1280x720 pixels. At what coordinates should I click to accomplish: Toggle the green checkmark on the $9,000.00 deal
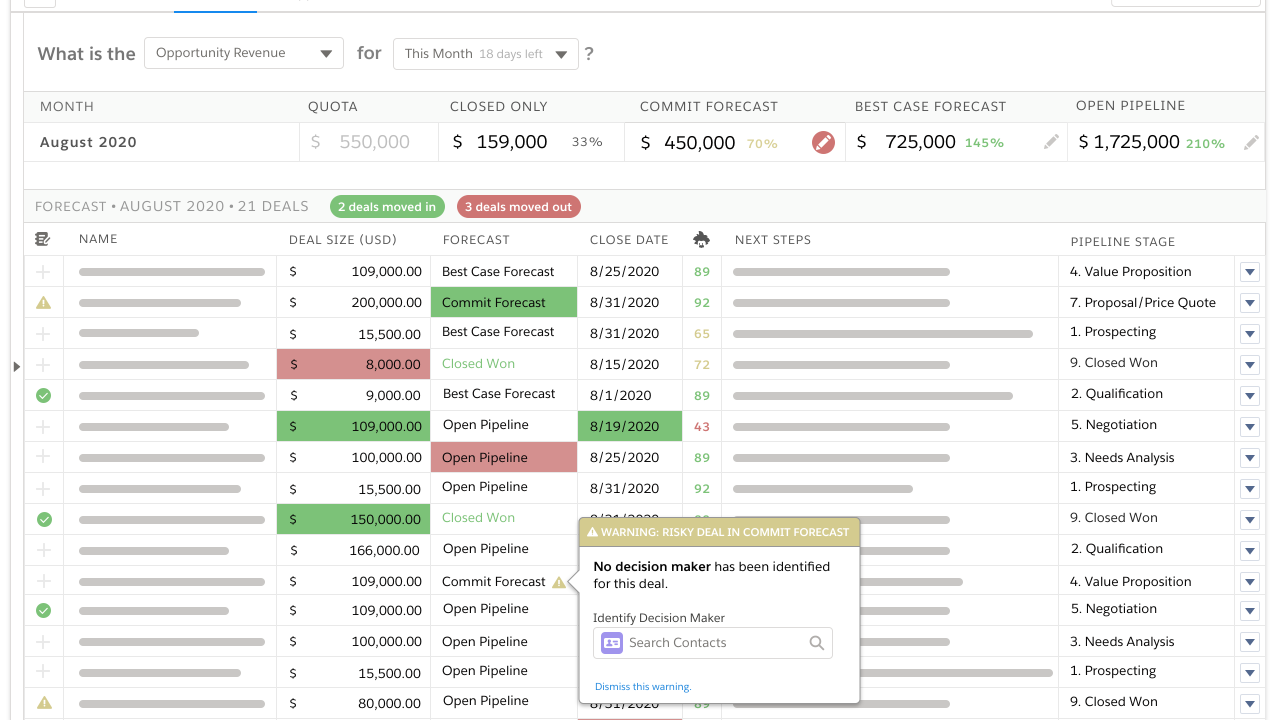pyautogui.click(x=43, y=395)
